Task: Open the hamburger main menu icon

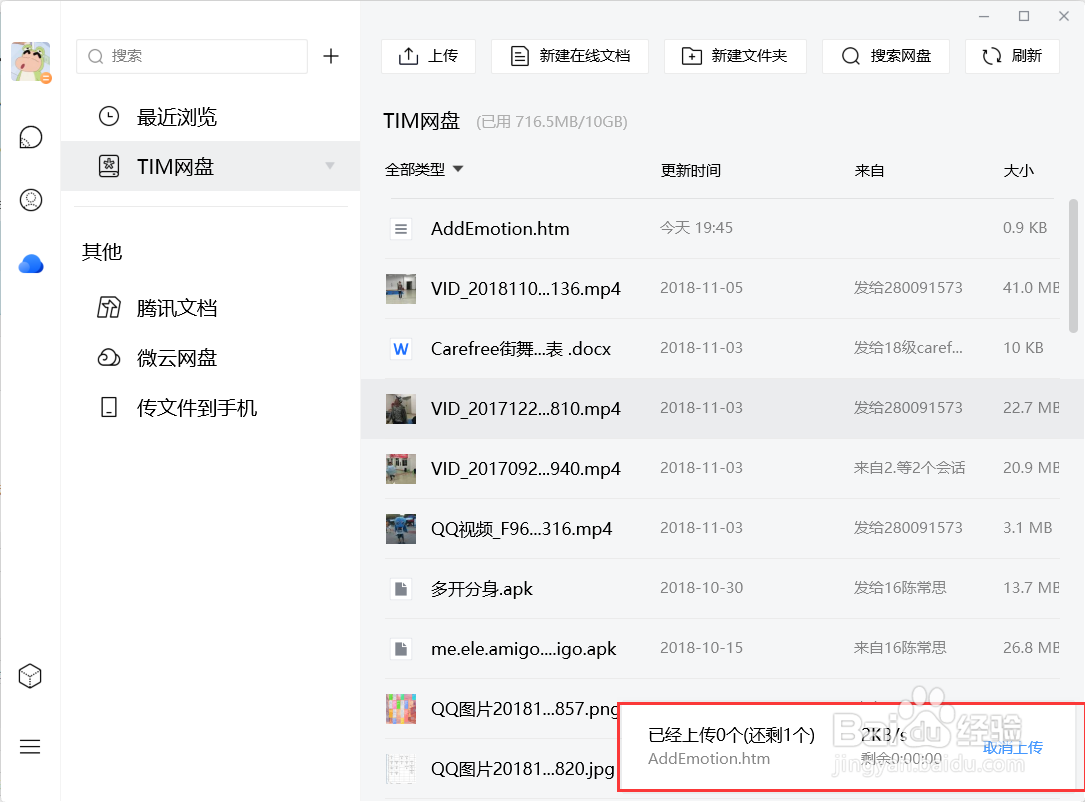Action: point(30,747)
